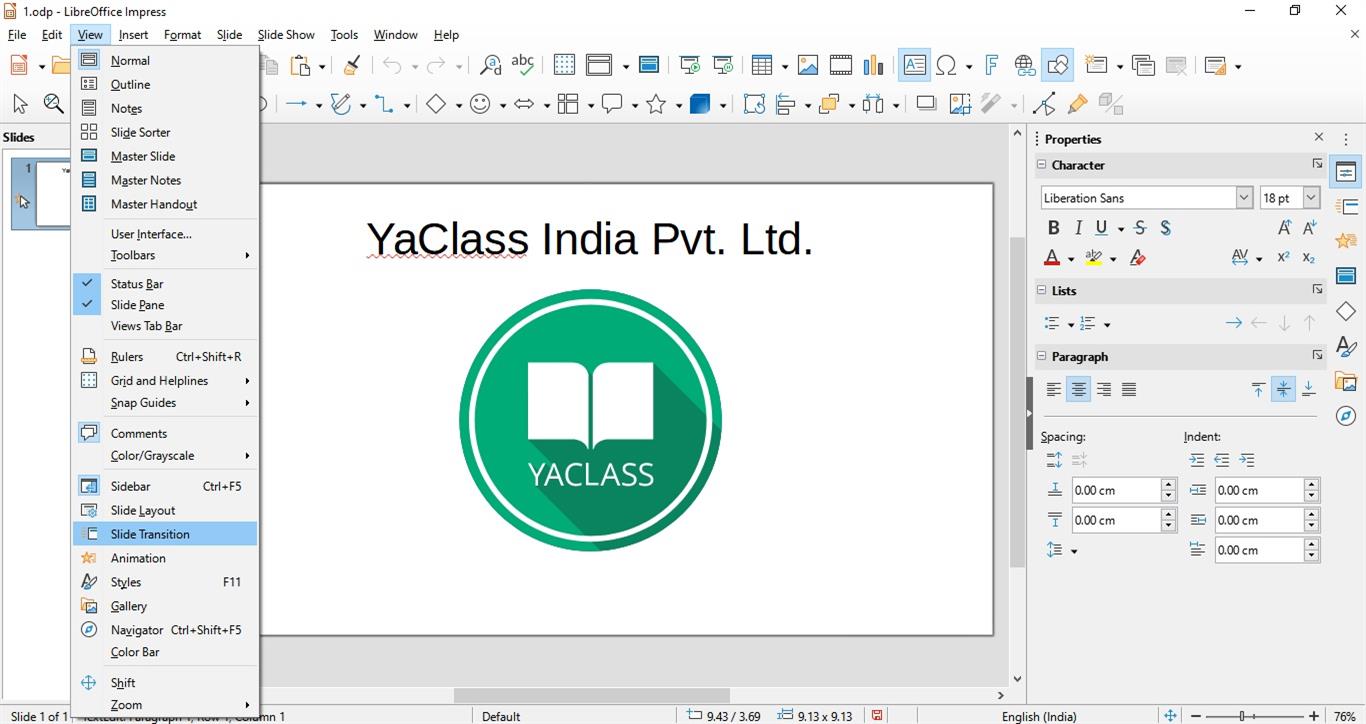
Task: Adjust the zoom slider in status bar
Action: 1241,716
